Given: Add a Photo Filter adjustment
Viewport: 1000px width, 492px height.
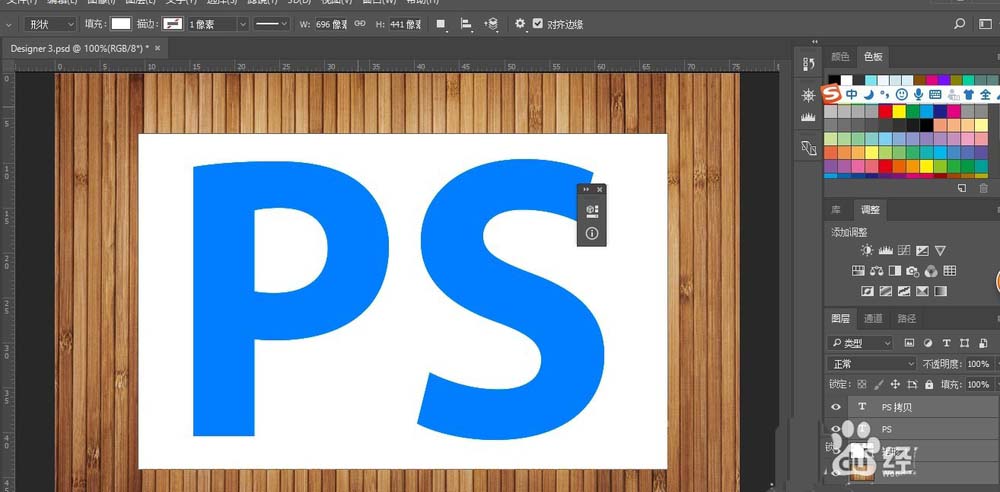Looking at the screenshot, I should [x=913, y=271].
